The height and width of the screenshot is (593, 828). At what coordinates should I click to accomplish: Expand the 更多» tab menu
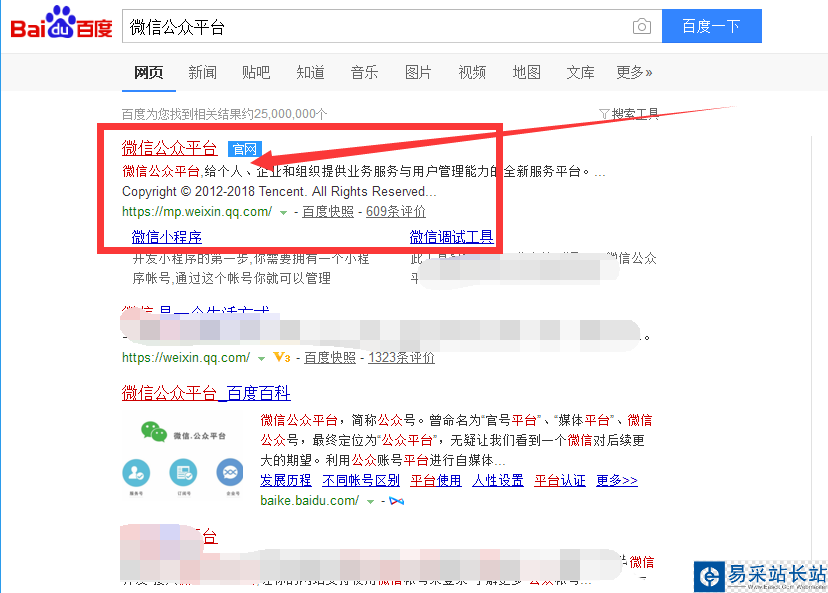point(634,72)
